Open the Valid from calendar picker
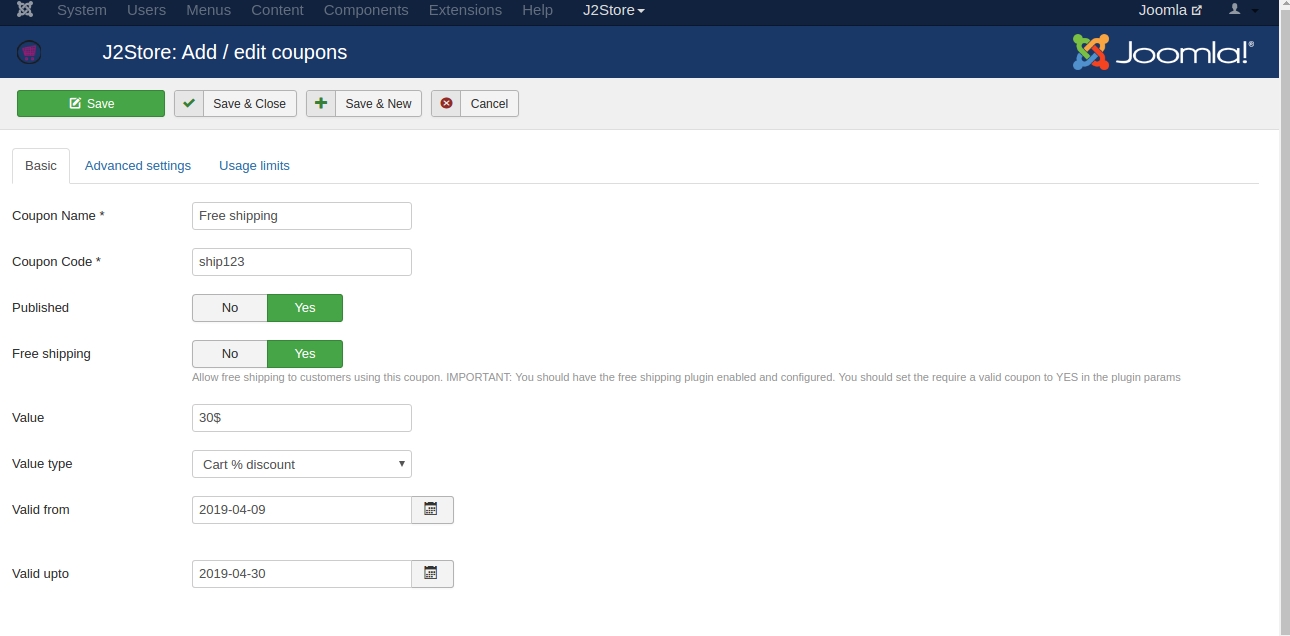The height and width of the screenshot is (636, 1290). click(432, 510)
